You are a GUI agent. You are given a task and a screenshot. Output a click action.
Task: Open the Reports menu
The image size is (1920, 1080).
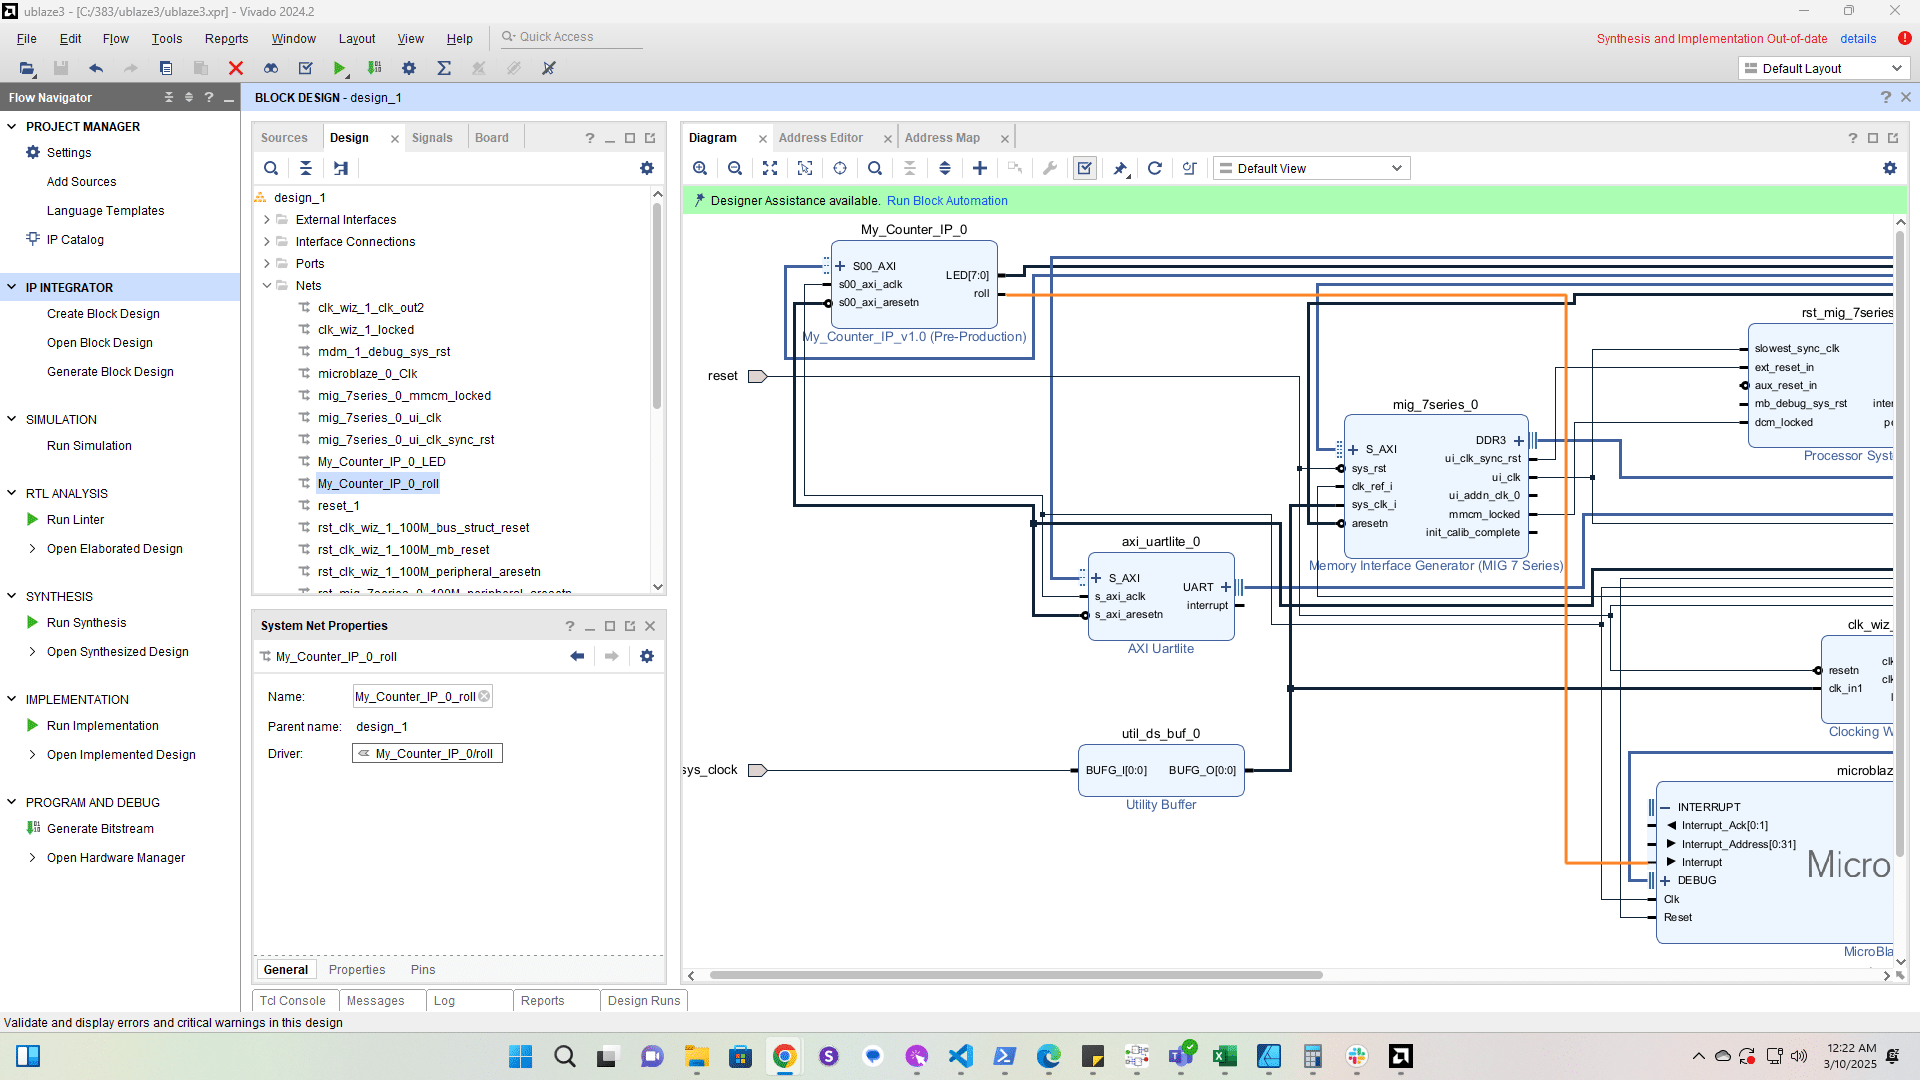226,39
